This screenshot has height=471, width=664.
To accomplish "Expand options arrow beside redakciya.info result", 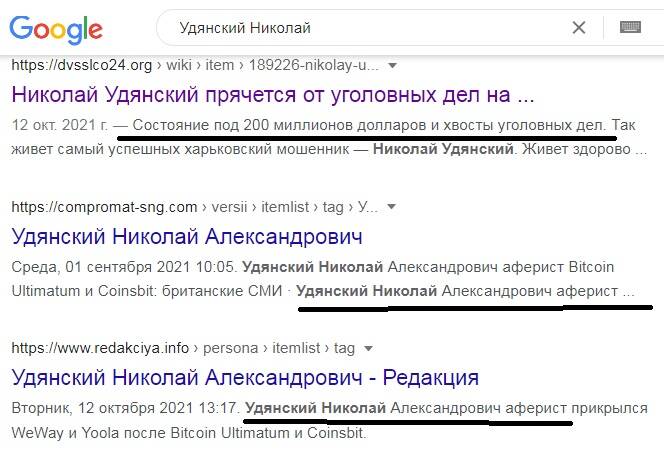I will 368,348.
